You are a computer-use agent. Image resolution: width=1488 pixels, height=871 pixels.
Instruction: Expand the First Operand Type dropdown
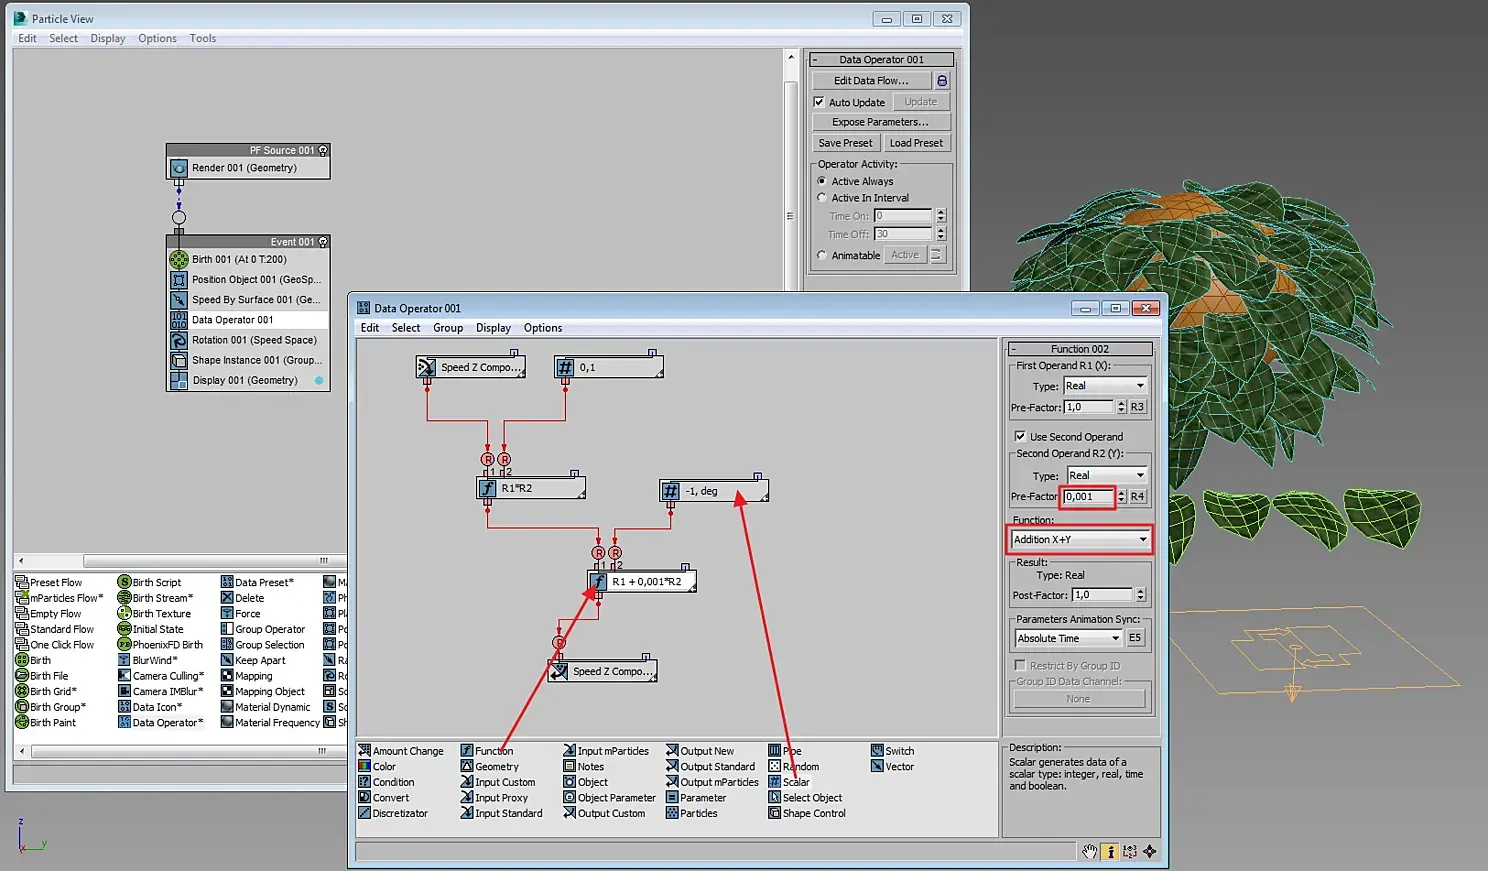click(x=1104, y=386)
